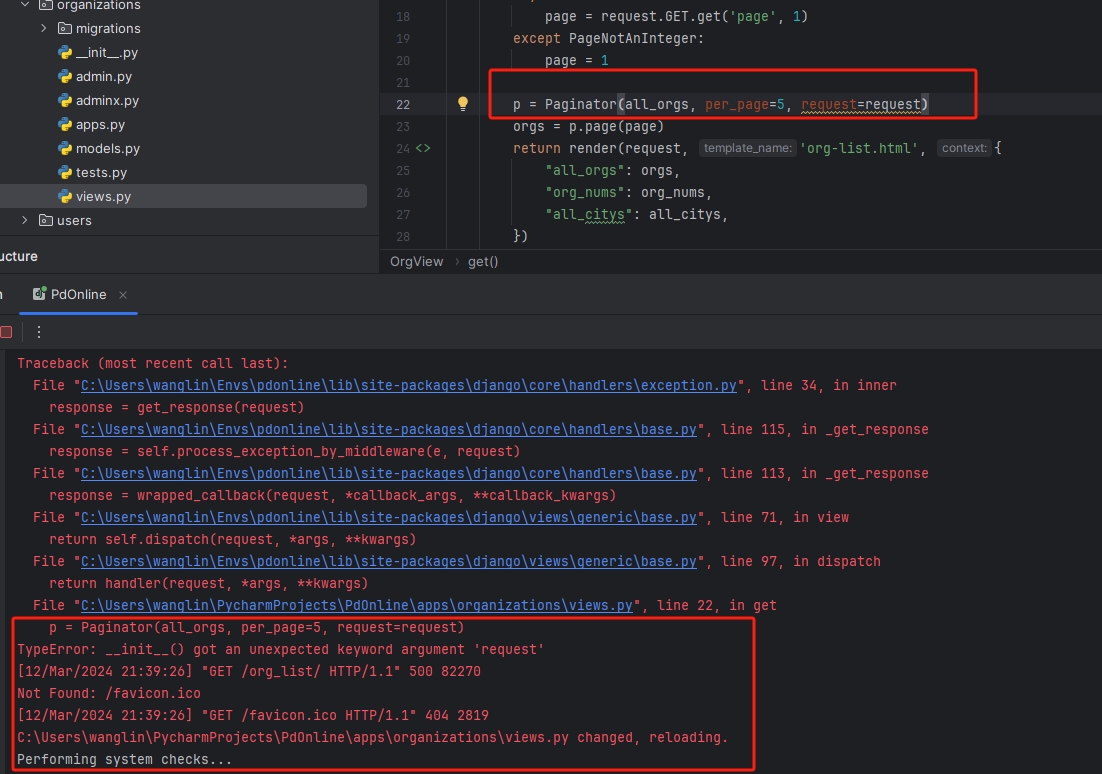Click the template_name inlay hint
Screen dimensions: 1102x774
click(748, 148)
